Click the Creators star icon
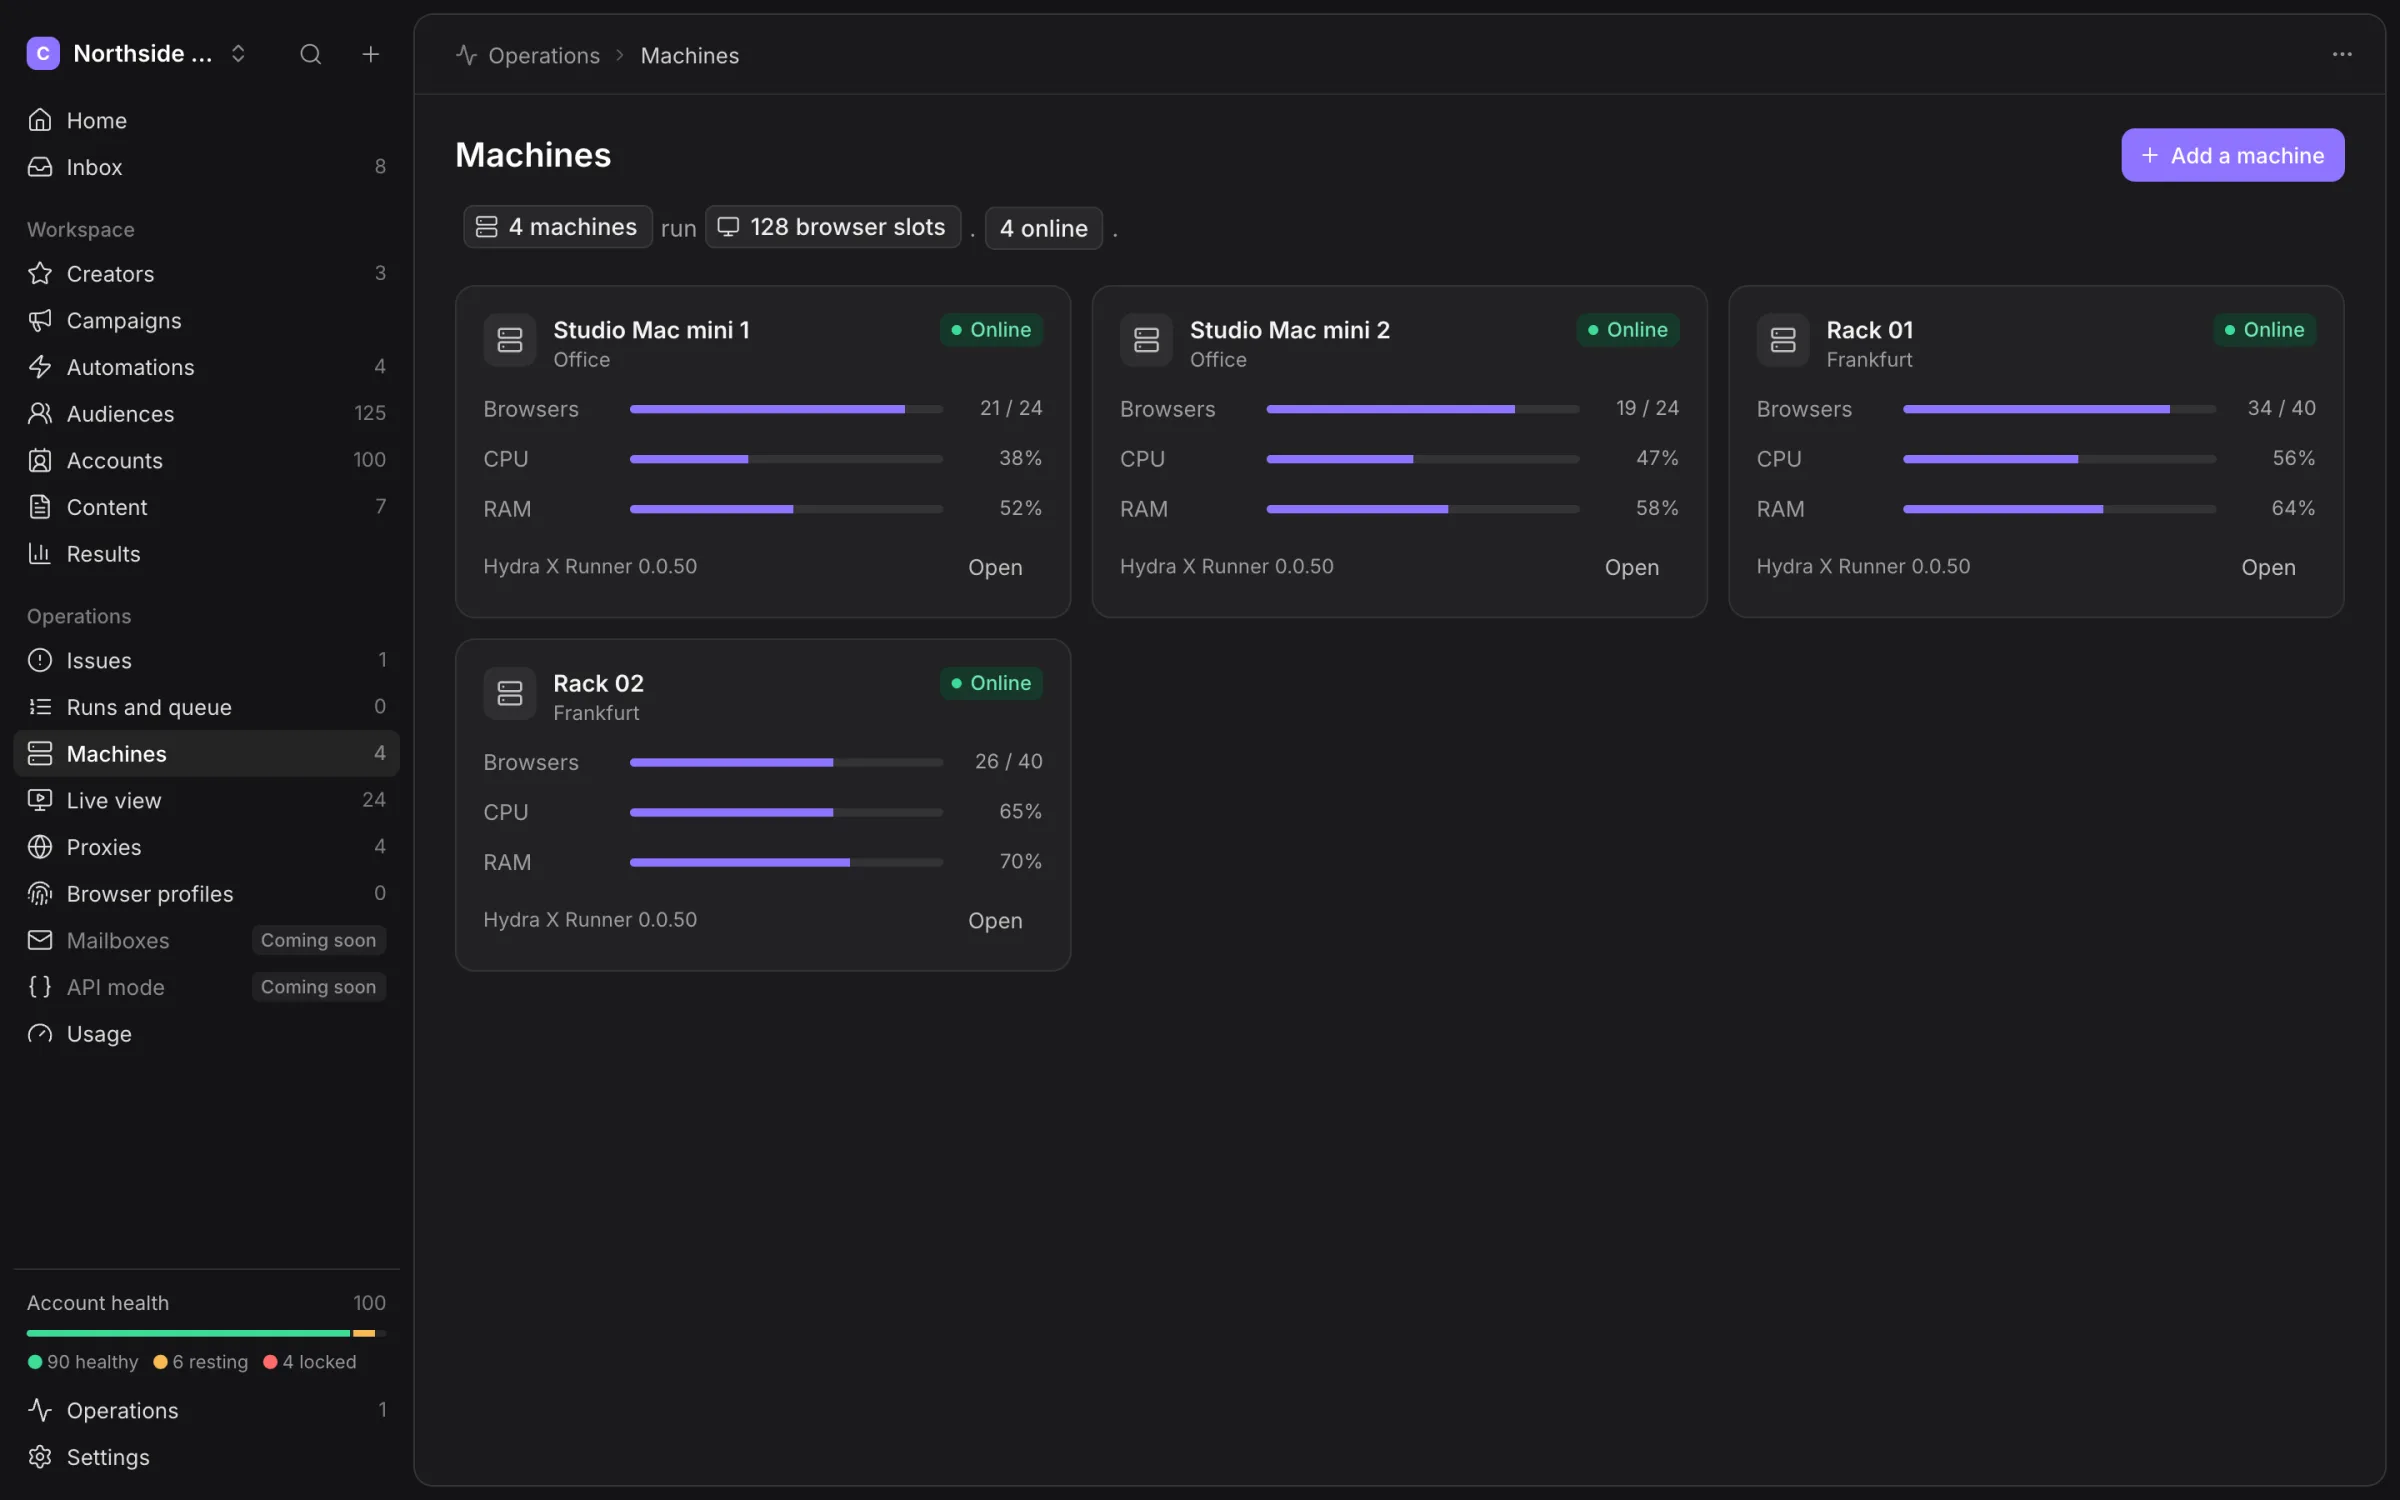 point(40,273)
